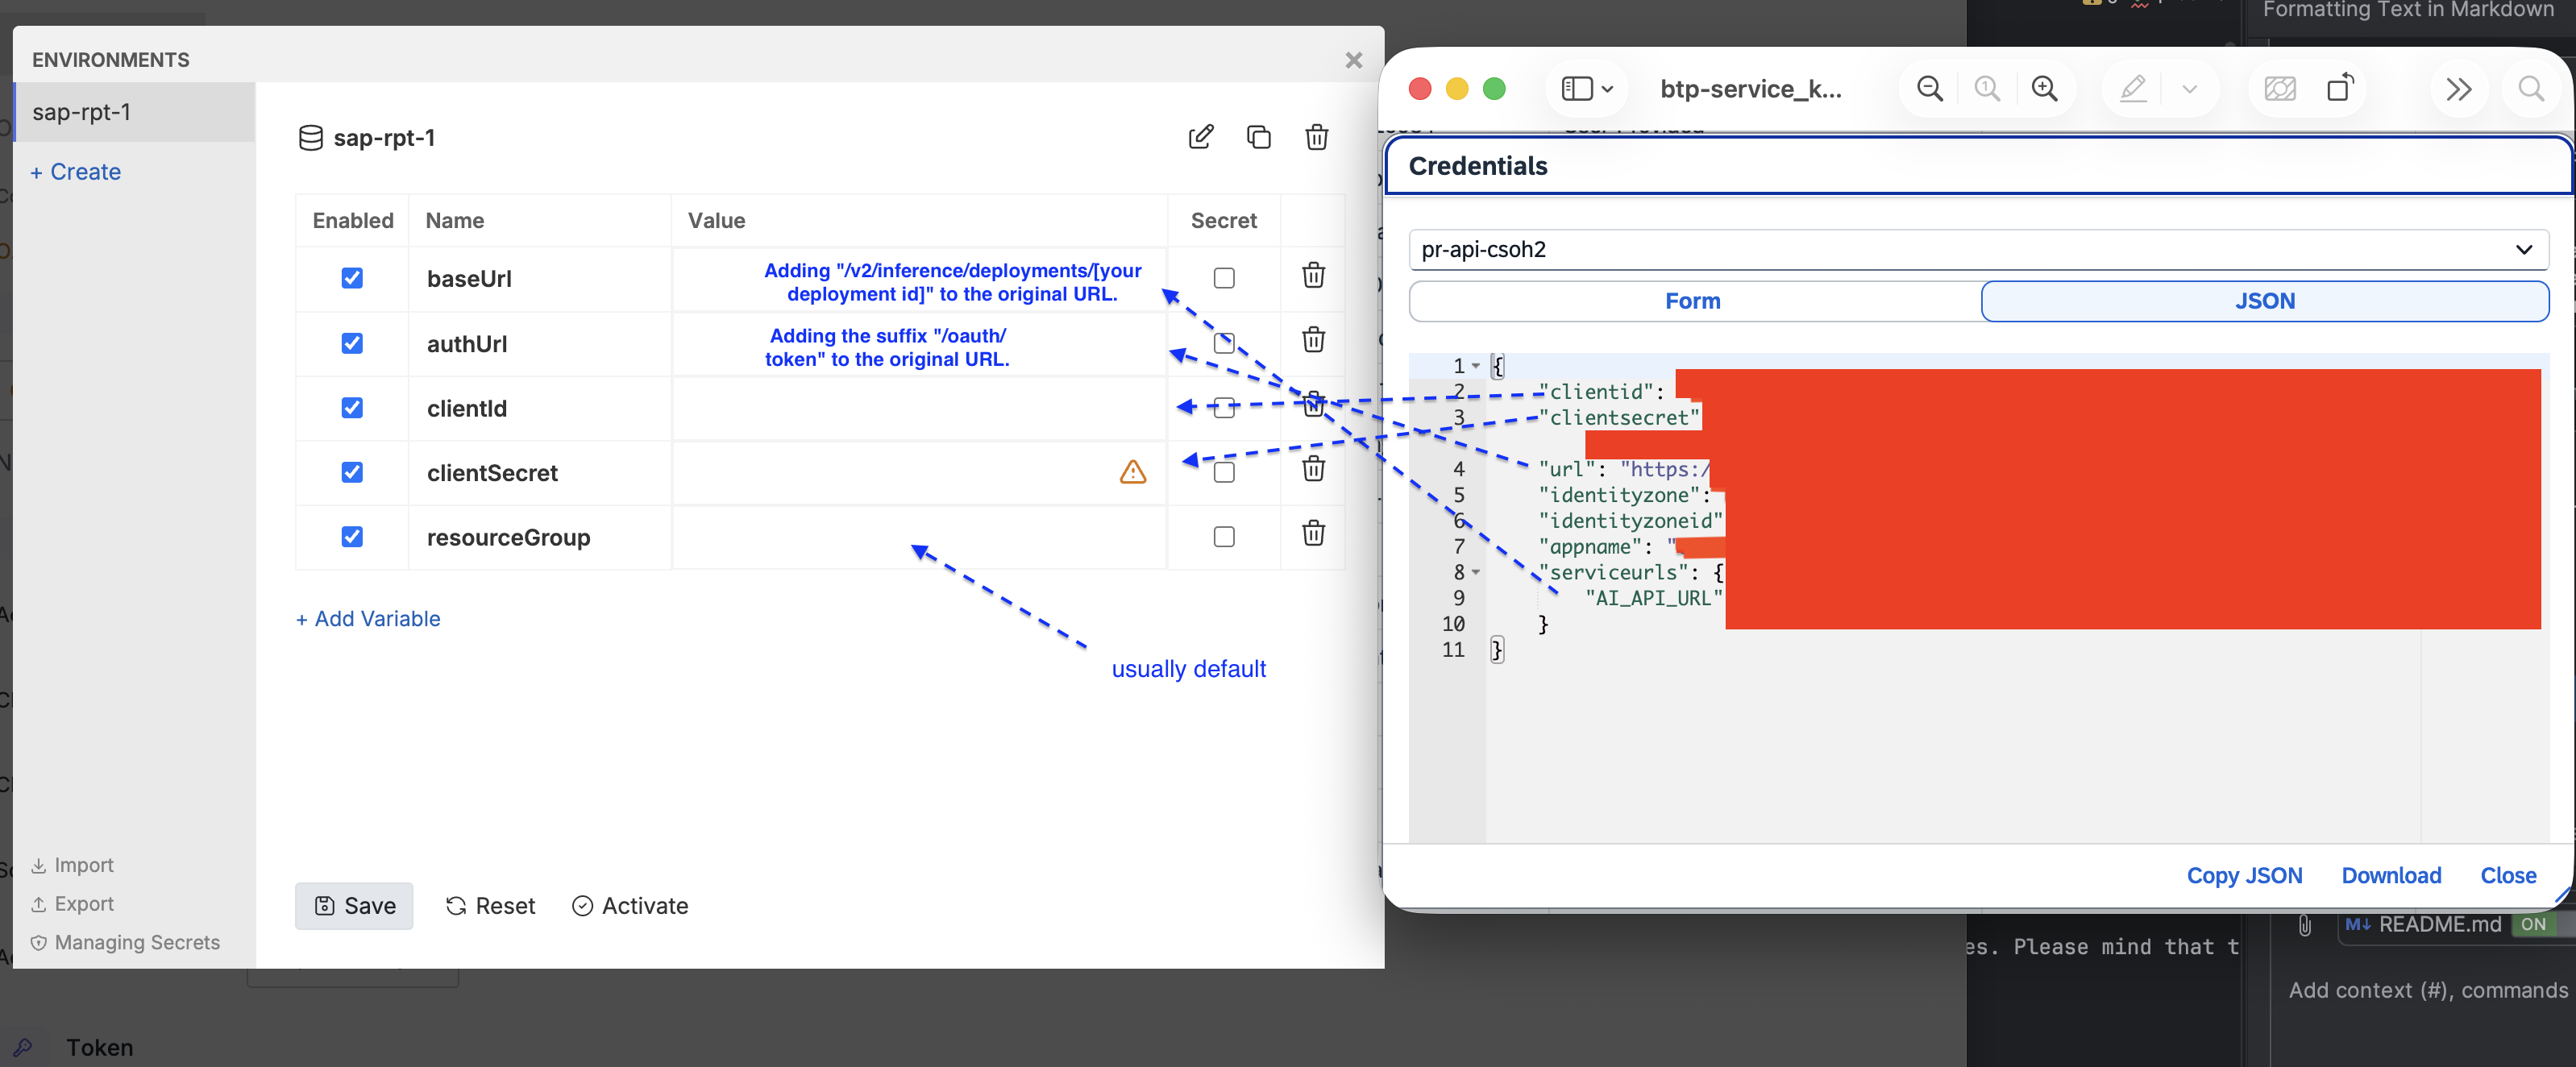This screenshot has height=1067, width=2576.
Task: Close the Environments dialog
Action: tap(1354, 61)
